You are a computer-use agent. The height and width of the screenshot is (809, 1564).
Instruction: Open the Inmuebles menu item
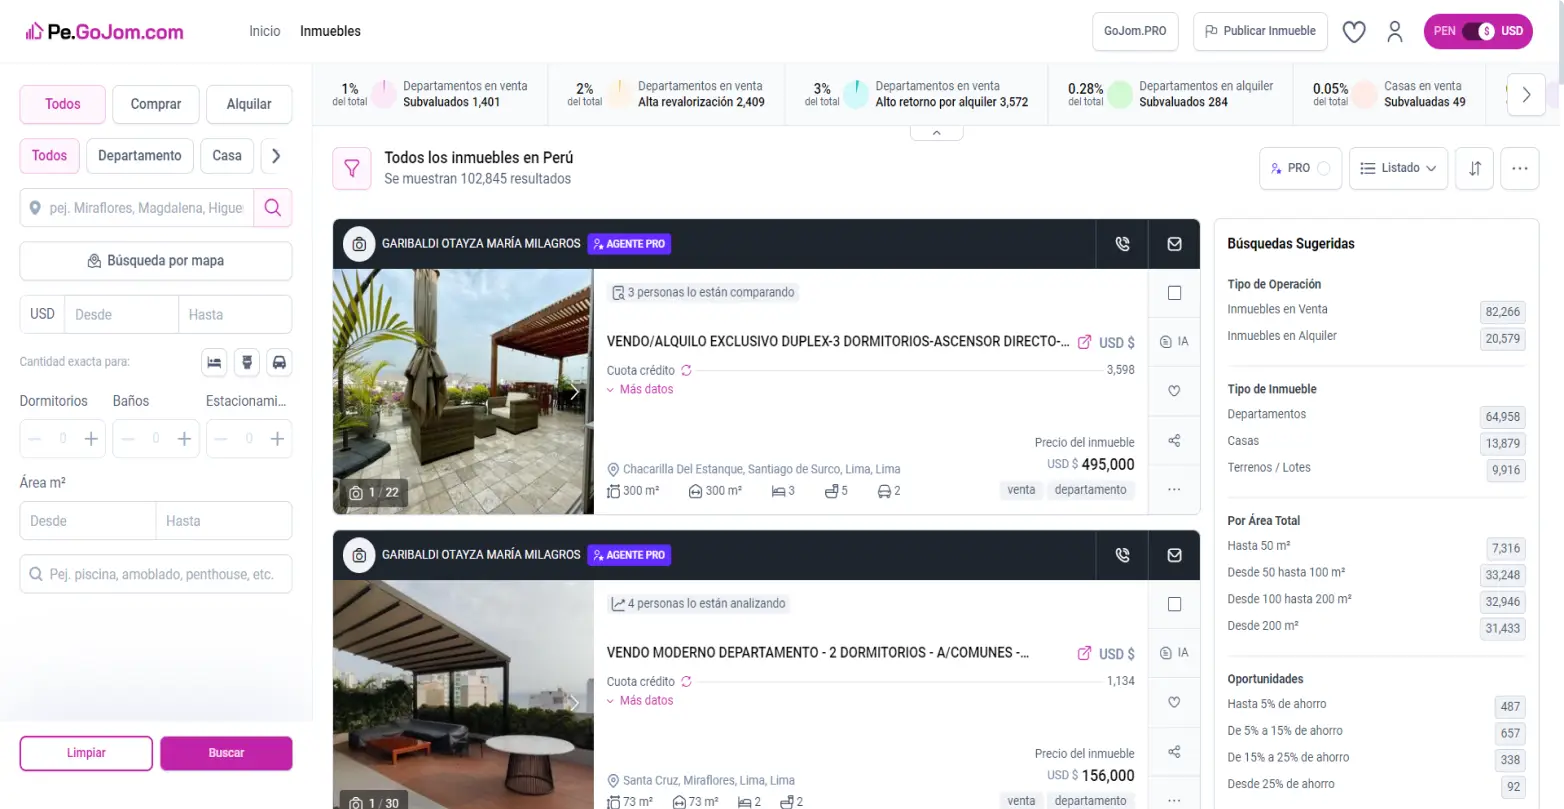coord(330,31)
